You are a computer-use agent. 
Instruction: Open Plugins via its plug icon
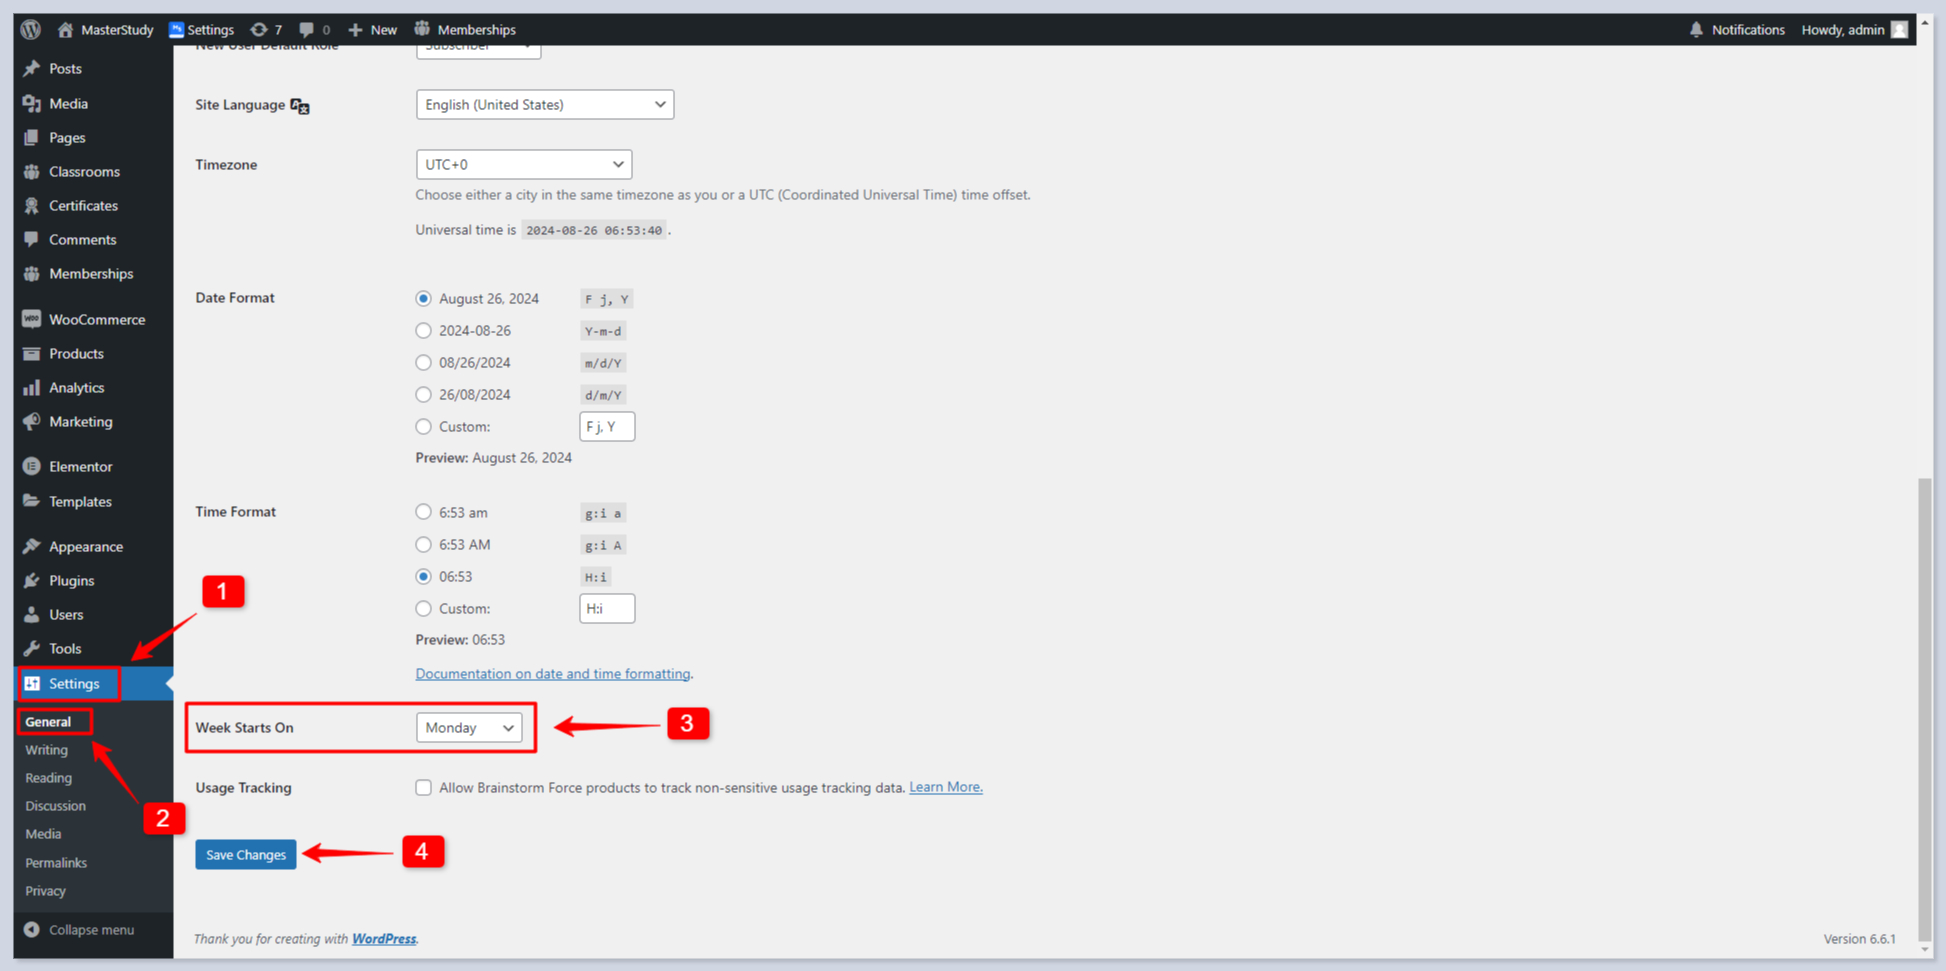click(32, 580)
